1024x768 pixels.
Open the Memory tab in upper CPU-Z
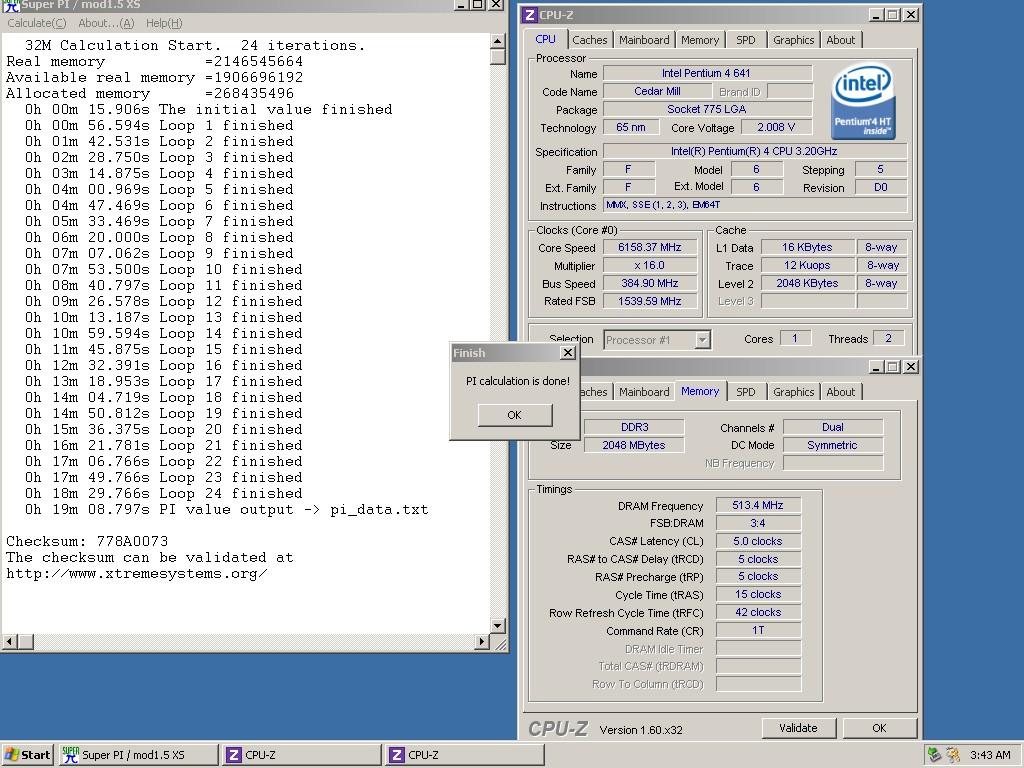pos(699,40)
